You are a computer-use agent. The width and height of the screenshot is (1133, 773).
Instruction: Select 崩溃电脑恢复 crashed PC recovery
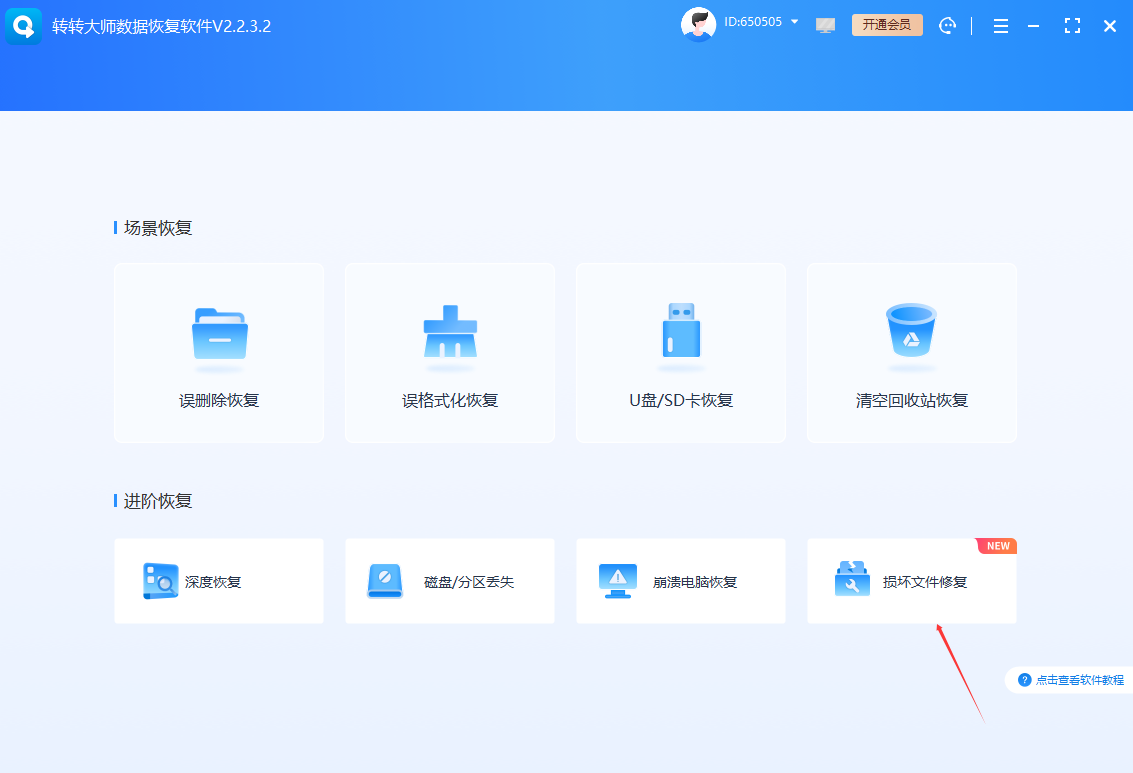pos(680,581)
